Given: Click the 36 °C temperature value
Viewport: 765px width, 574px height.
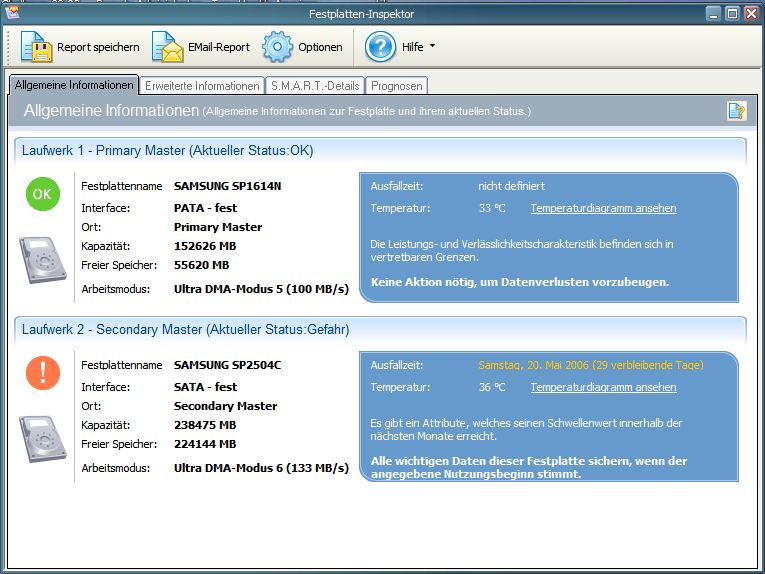Looking at the screenshot, I should coord(492,387).
